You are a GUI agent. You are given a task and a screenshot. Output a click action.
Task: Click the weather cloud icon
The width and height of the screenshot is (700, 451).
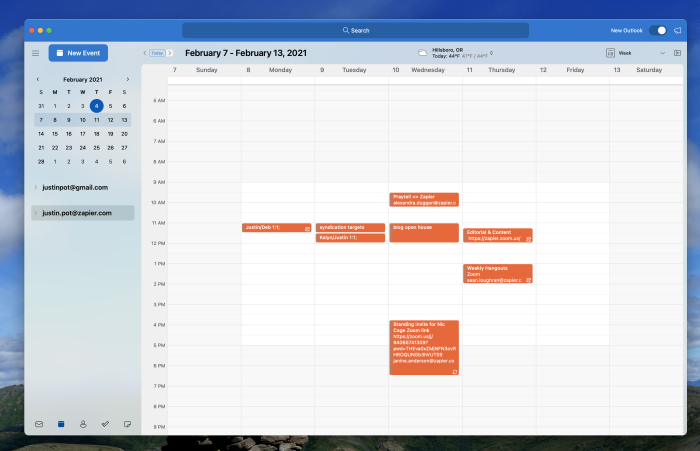click(422, 53)
